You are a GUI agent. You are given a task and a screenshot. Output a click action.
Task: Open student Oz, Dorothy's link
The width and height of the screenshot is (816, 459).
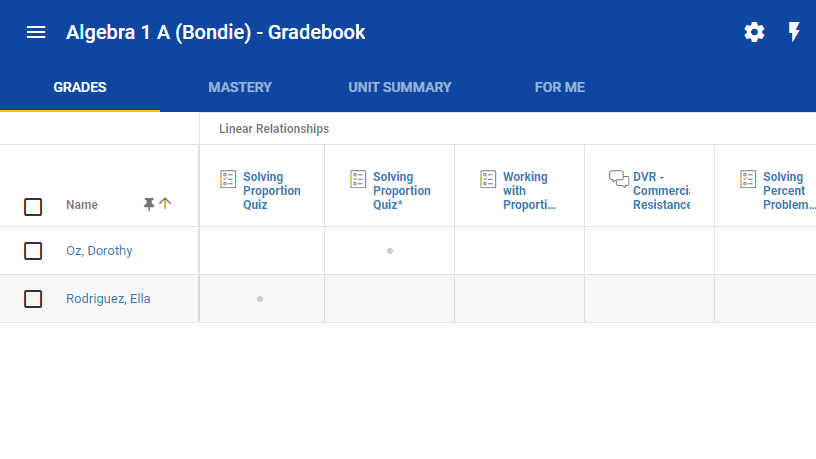point(99,251)
